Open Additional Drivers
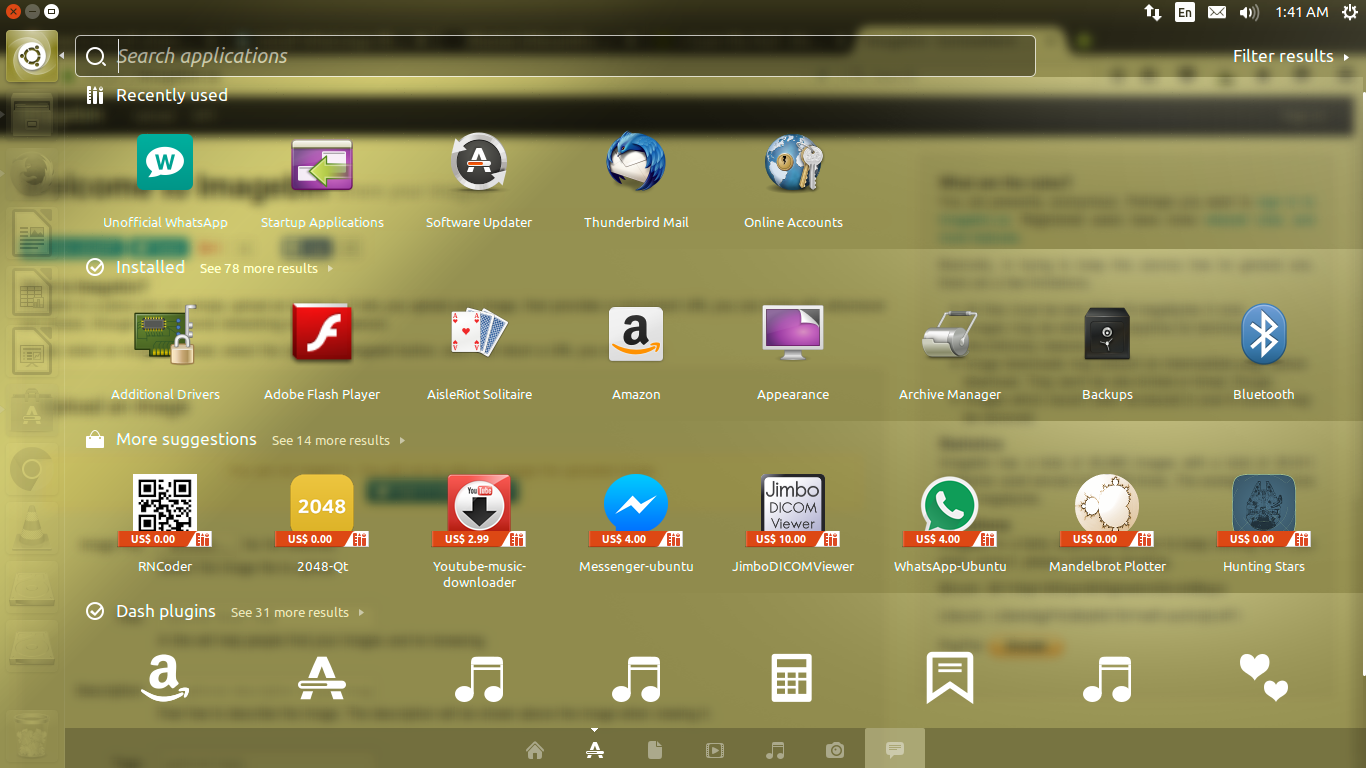The width and height of the screenshot is (1366, 768). [x=165, y=352]
